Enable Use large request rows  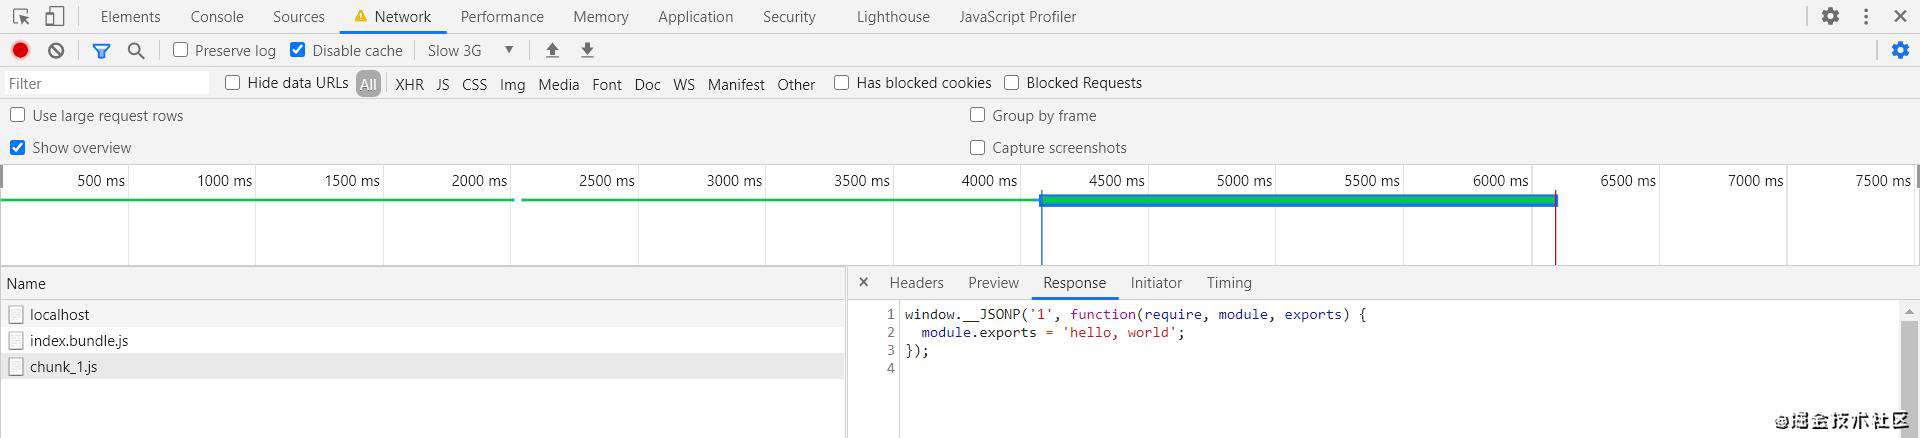click(17, 115)
